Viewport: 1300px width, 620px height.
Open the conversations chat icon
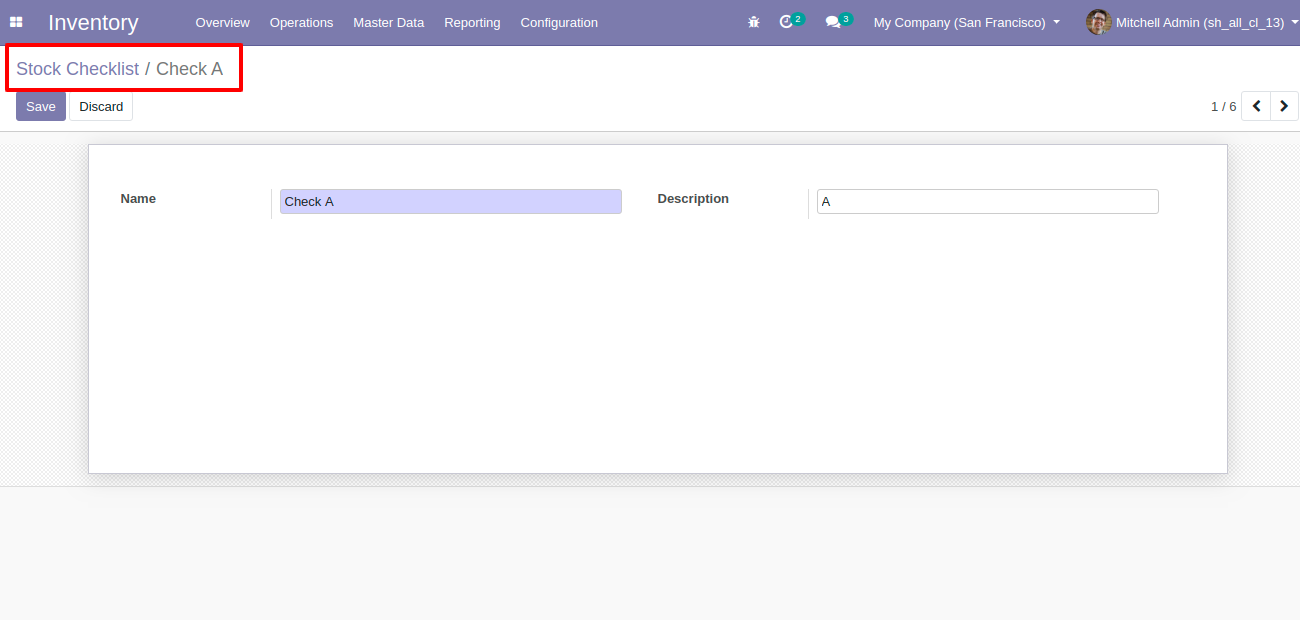tap(833, 22)
